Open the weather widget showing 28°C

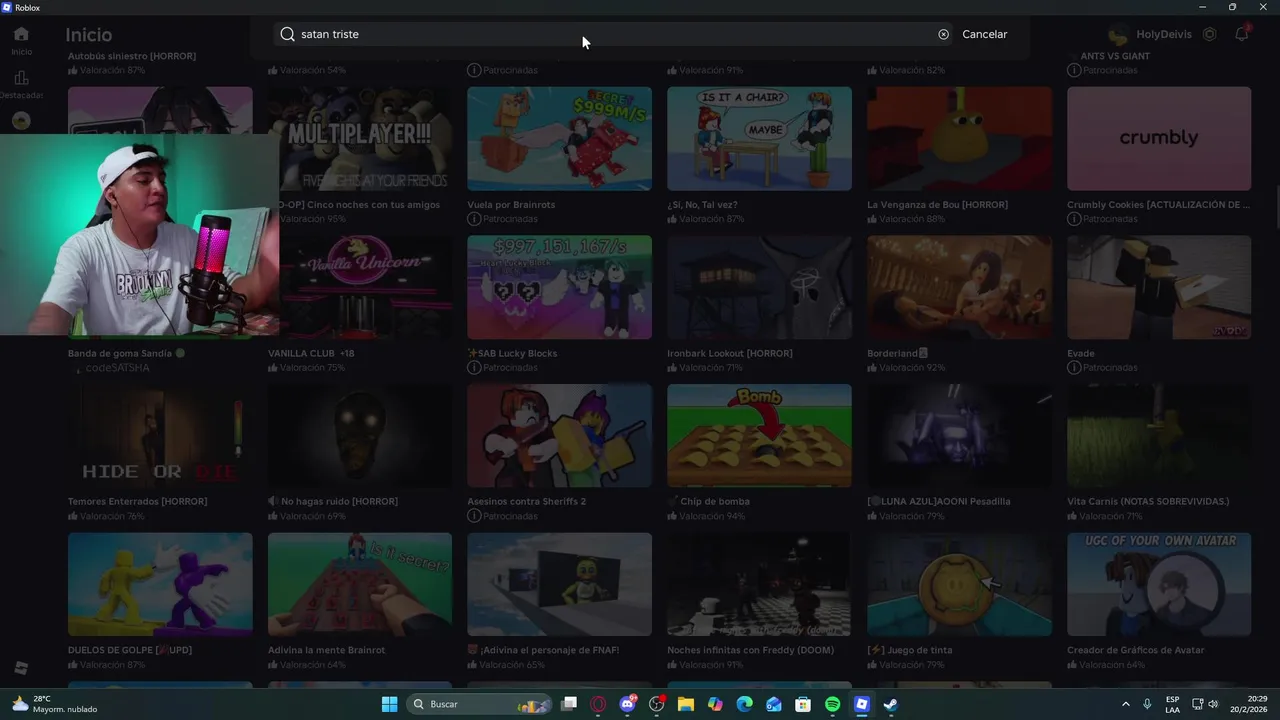(56, 704)
